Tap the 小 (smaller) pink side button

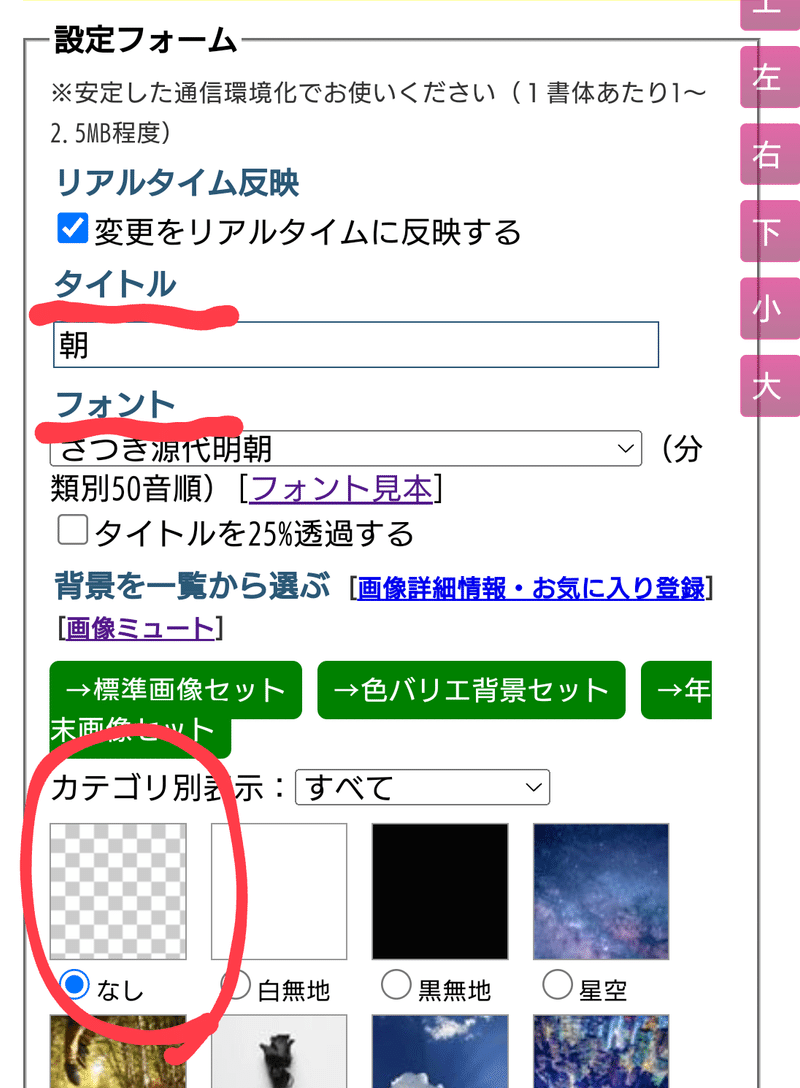click(x=769, y=309)
